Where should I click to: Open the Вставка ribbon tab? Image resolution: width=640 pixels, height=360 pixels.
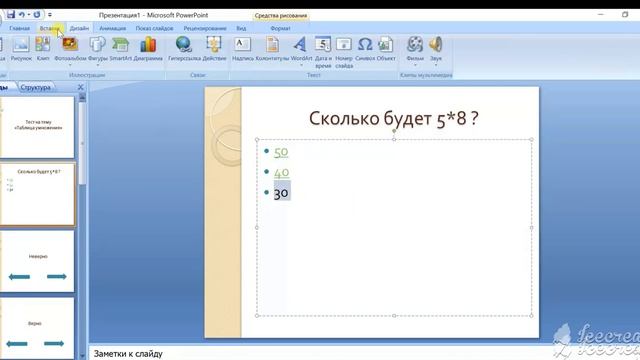(50, 29)
